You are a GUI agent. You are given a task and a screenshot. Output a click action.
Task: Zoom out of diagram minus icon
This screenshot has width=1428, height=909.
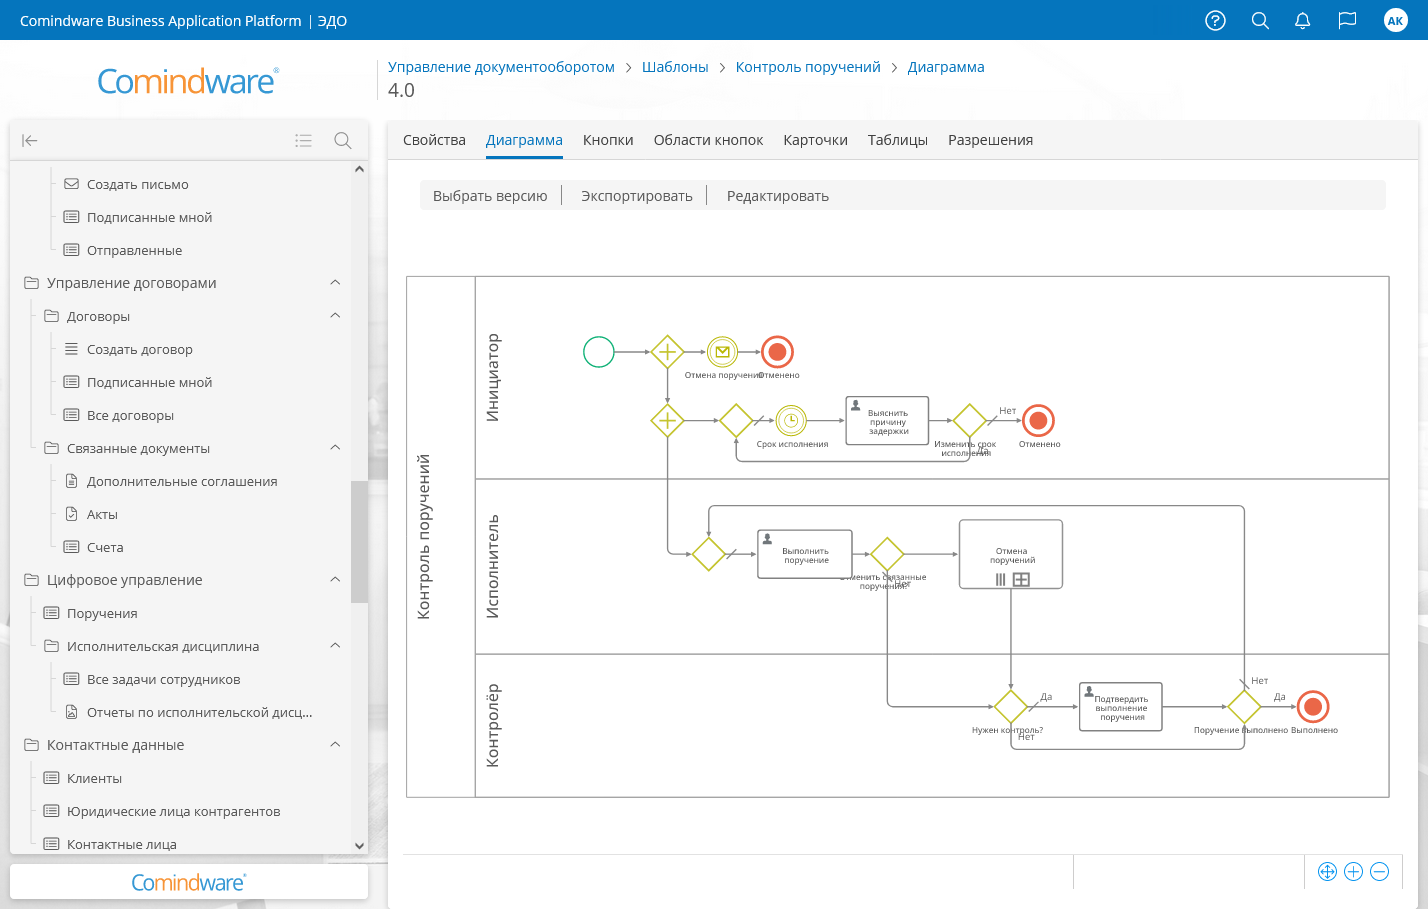(x=1379, y=871)
